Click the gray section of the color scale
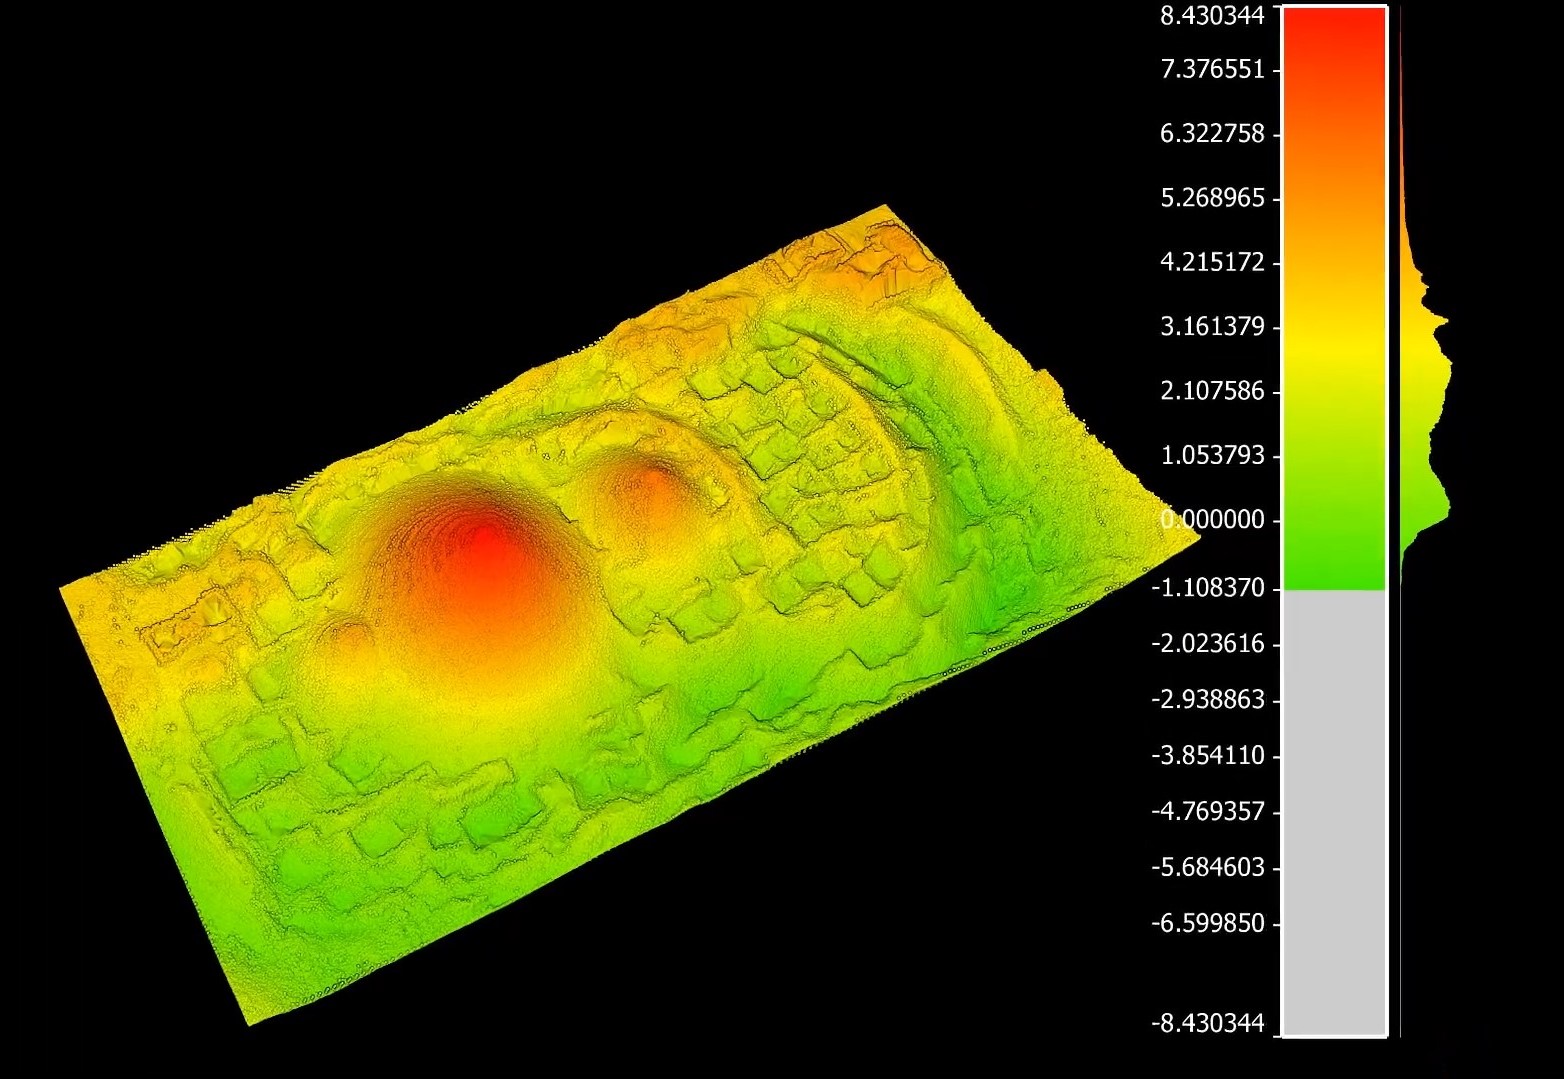The height and width of the screenshot is (1079, 1564). click(1334, 810)
